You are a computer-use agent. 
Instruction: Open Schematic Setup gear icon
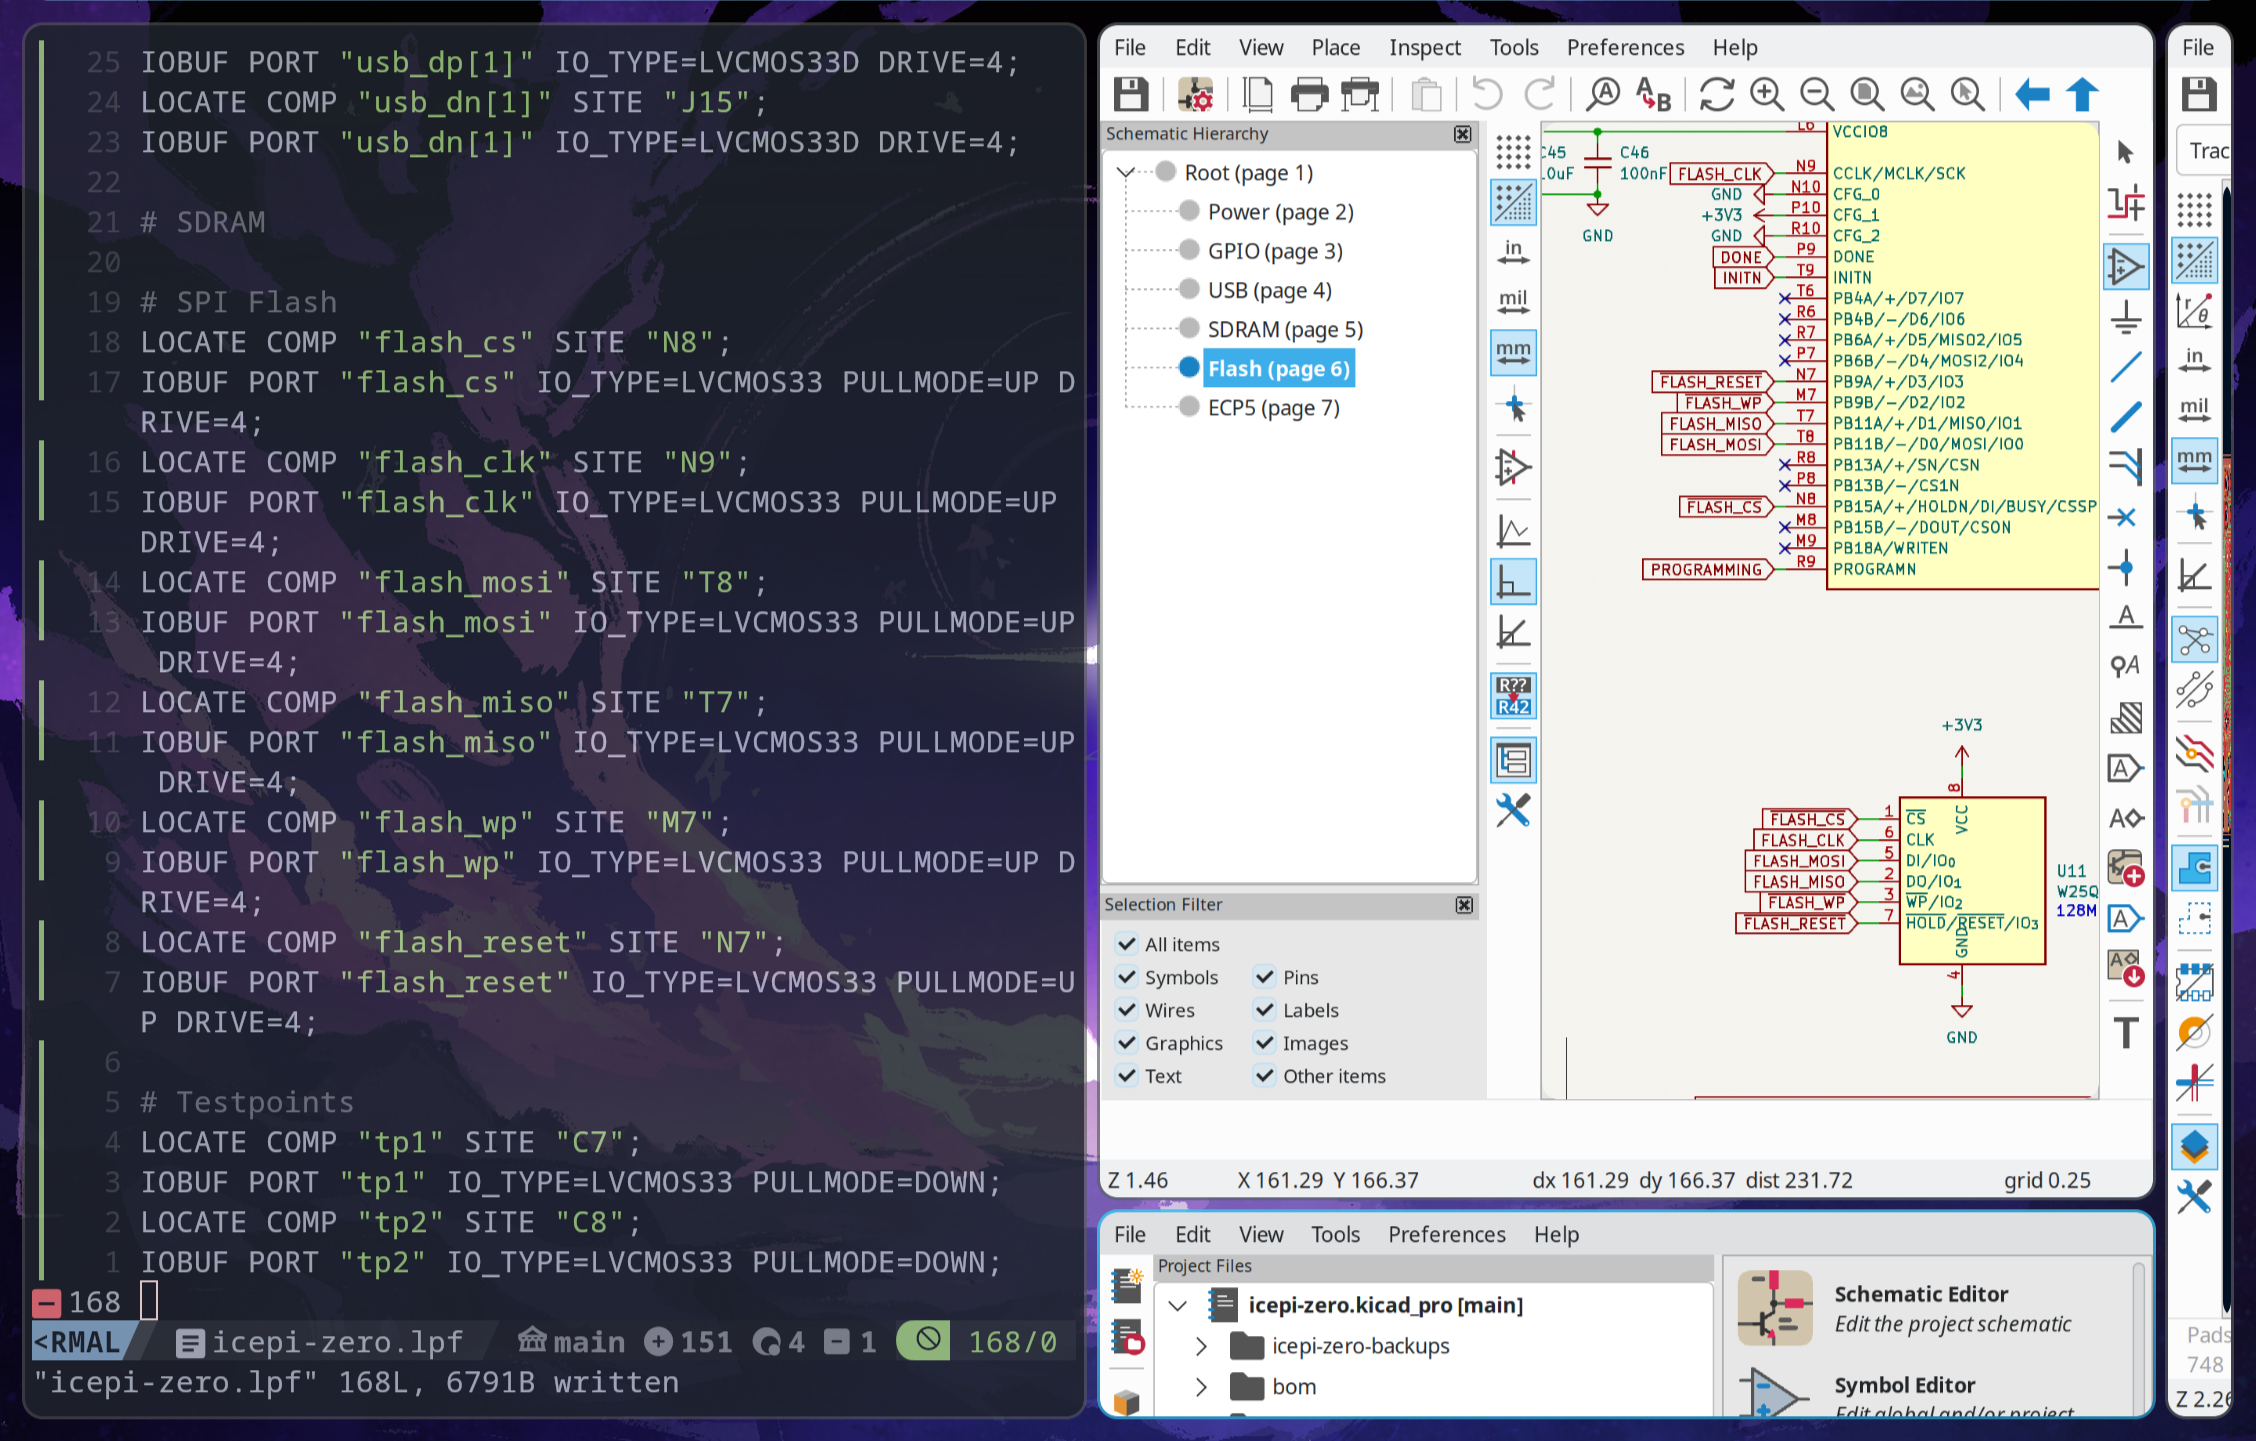[x=1195, y=95]
